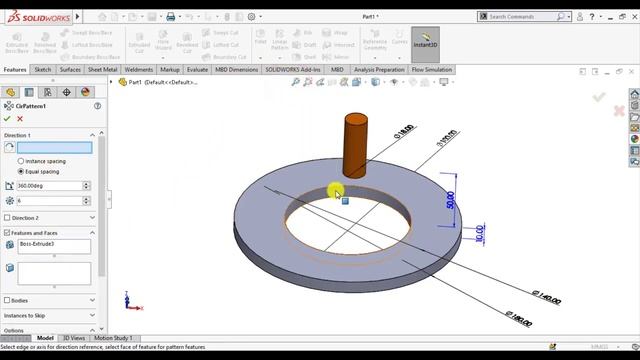The image size is (640, 360).
Task: Click Zoom to Area magnifier icon
Action: pyautogui.click(x=308, y=82)
